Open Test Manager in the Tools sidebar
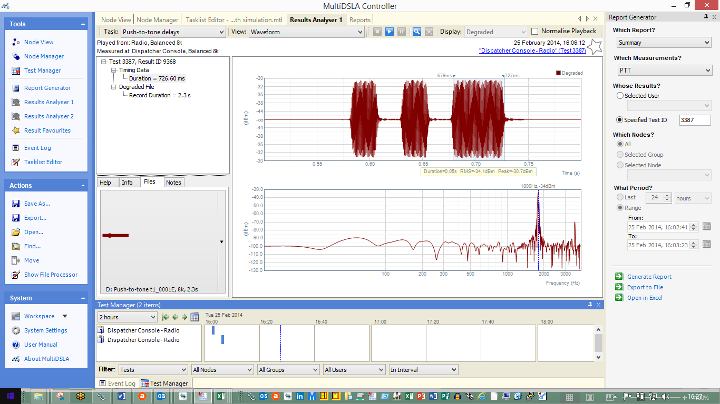The image size is (720, 404). 41,70
